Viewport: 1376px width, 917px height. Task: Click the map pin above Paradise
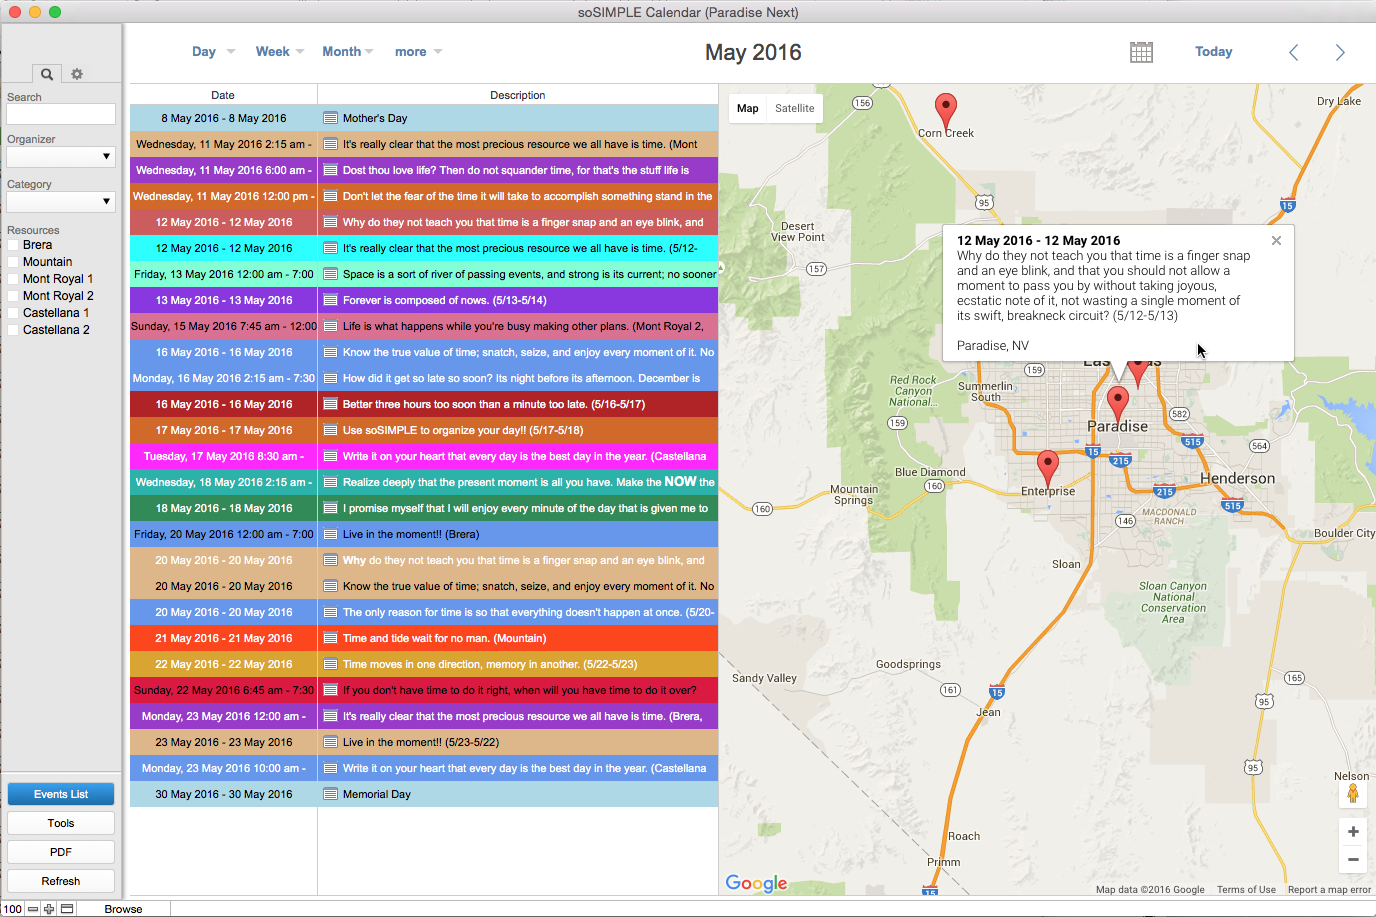point(1118,403)
